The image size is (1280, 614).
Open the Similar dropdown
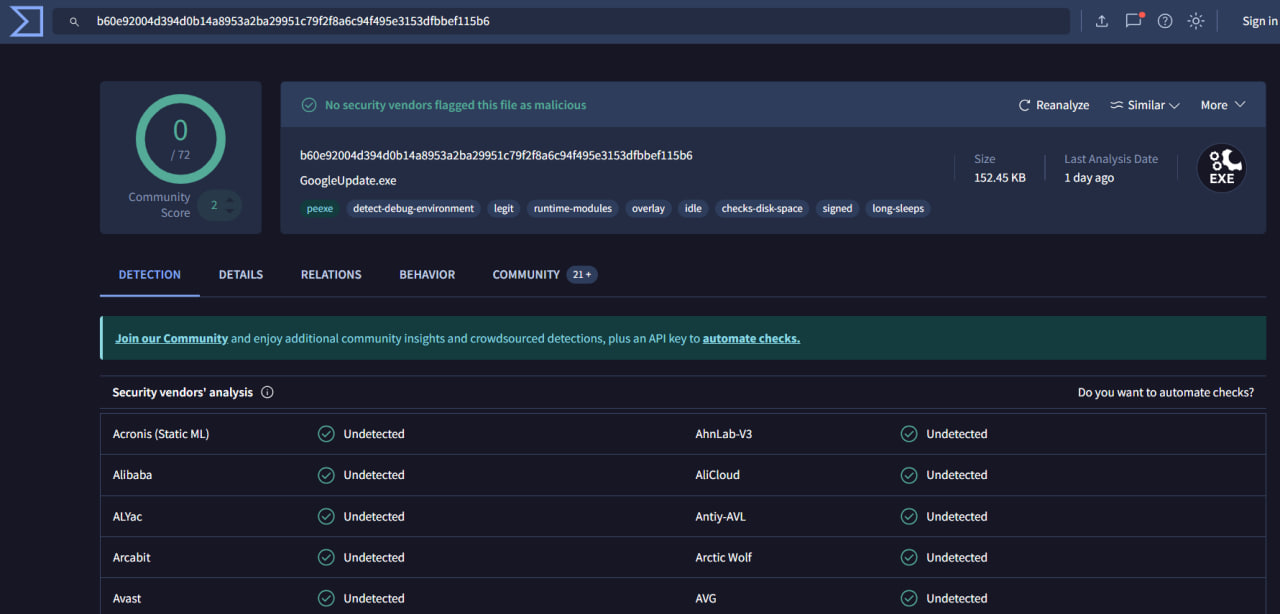(1143, 104)
